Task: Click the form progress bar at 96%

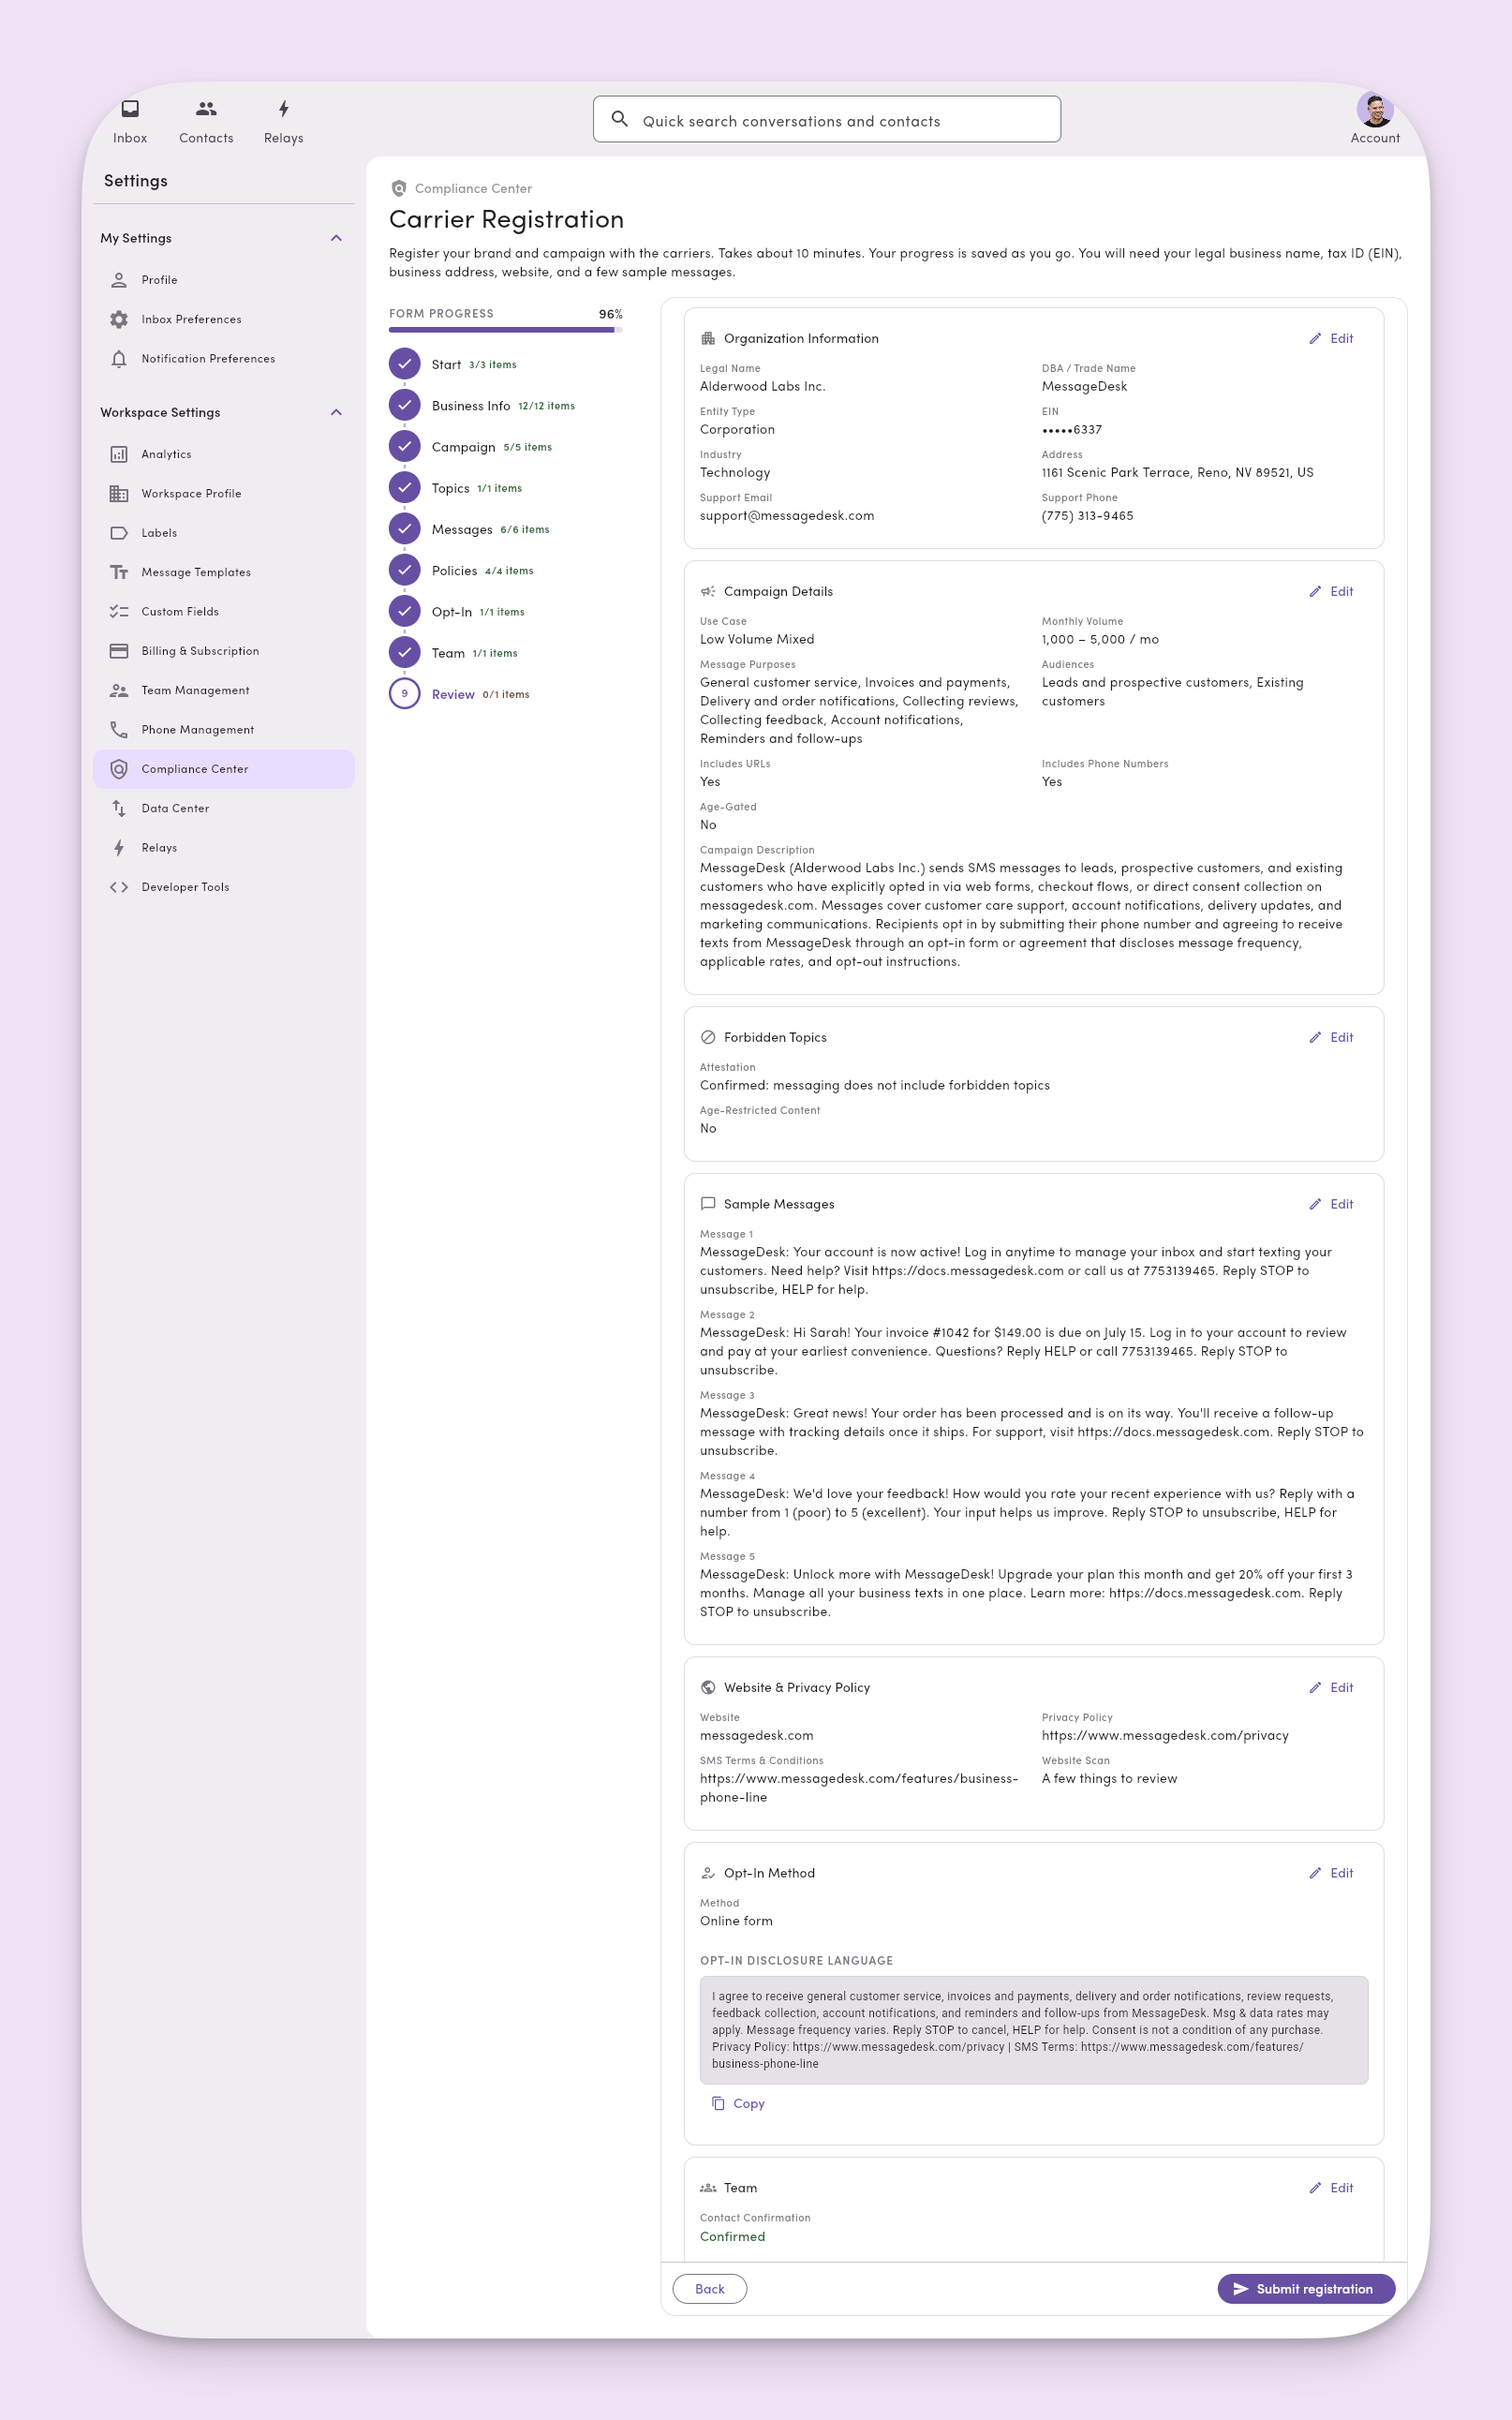Action: [506, 330]
